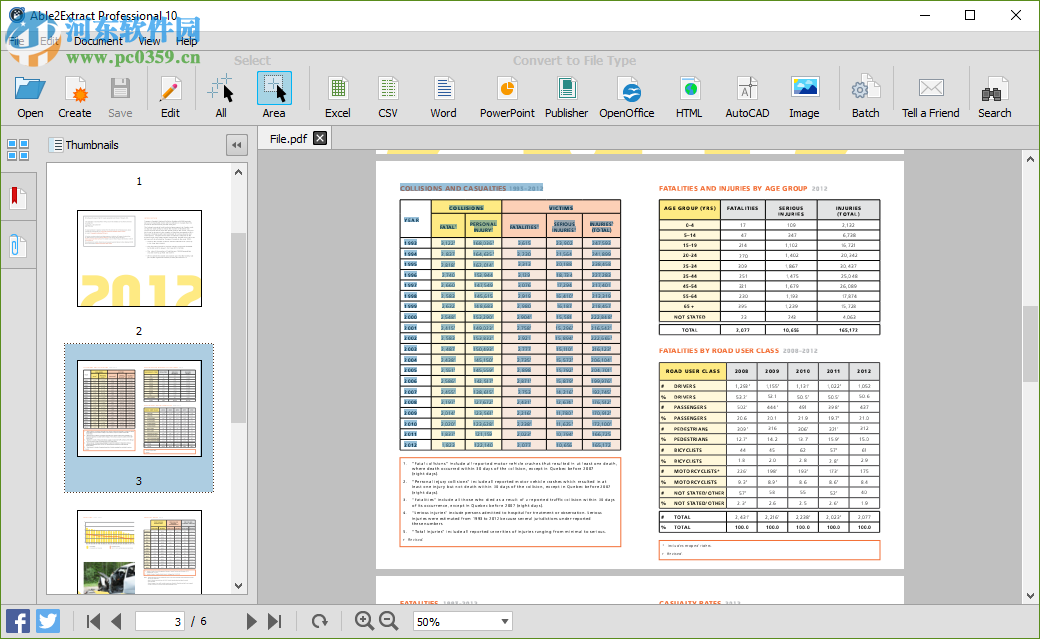The image size is (1040, 639).
Task: Open the Document menu
Action: click(x=98, y=41)
